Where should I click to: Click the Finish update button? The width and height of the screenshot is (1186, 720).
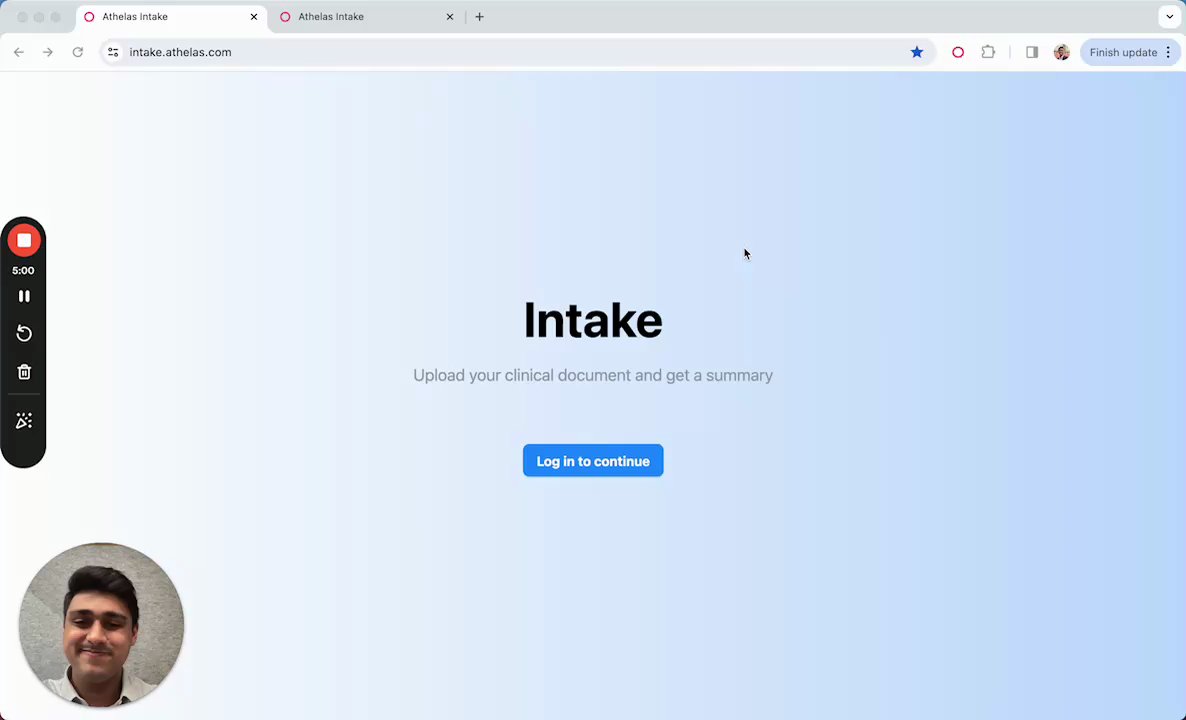[x=1123, y=52]
